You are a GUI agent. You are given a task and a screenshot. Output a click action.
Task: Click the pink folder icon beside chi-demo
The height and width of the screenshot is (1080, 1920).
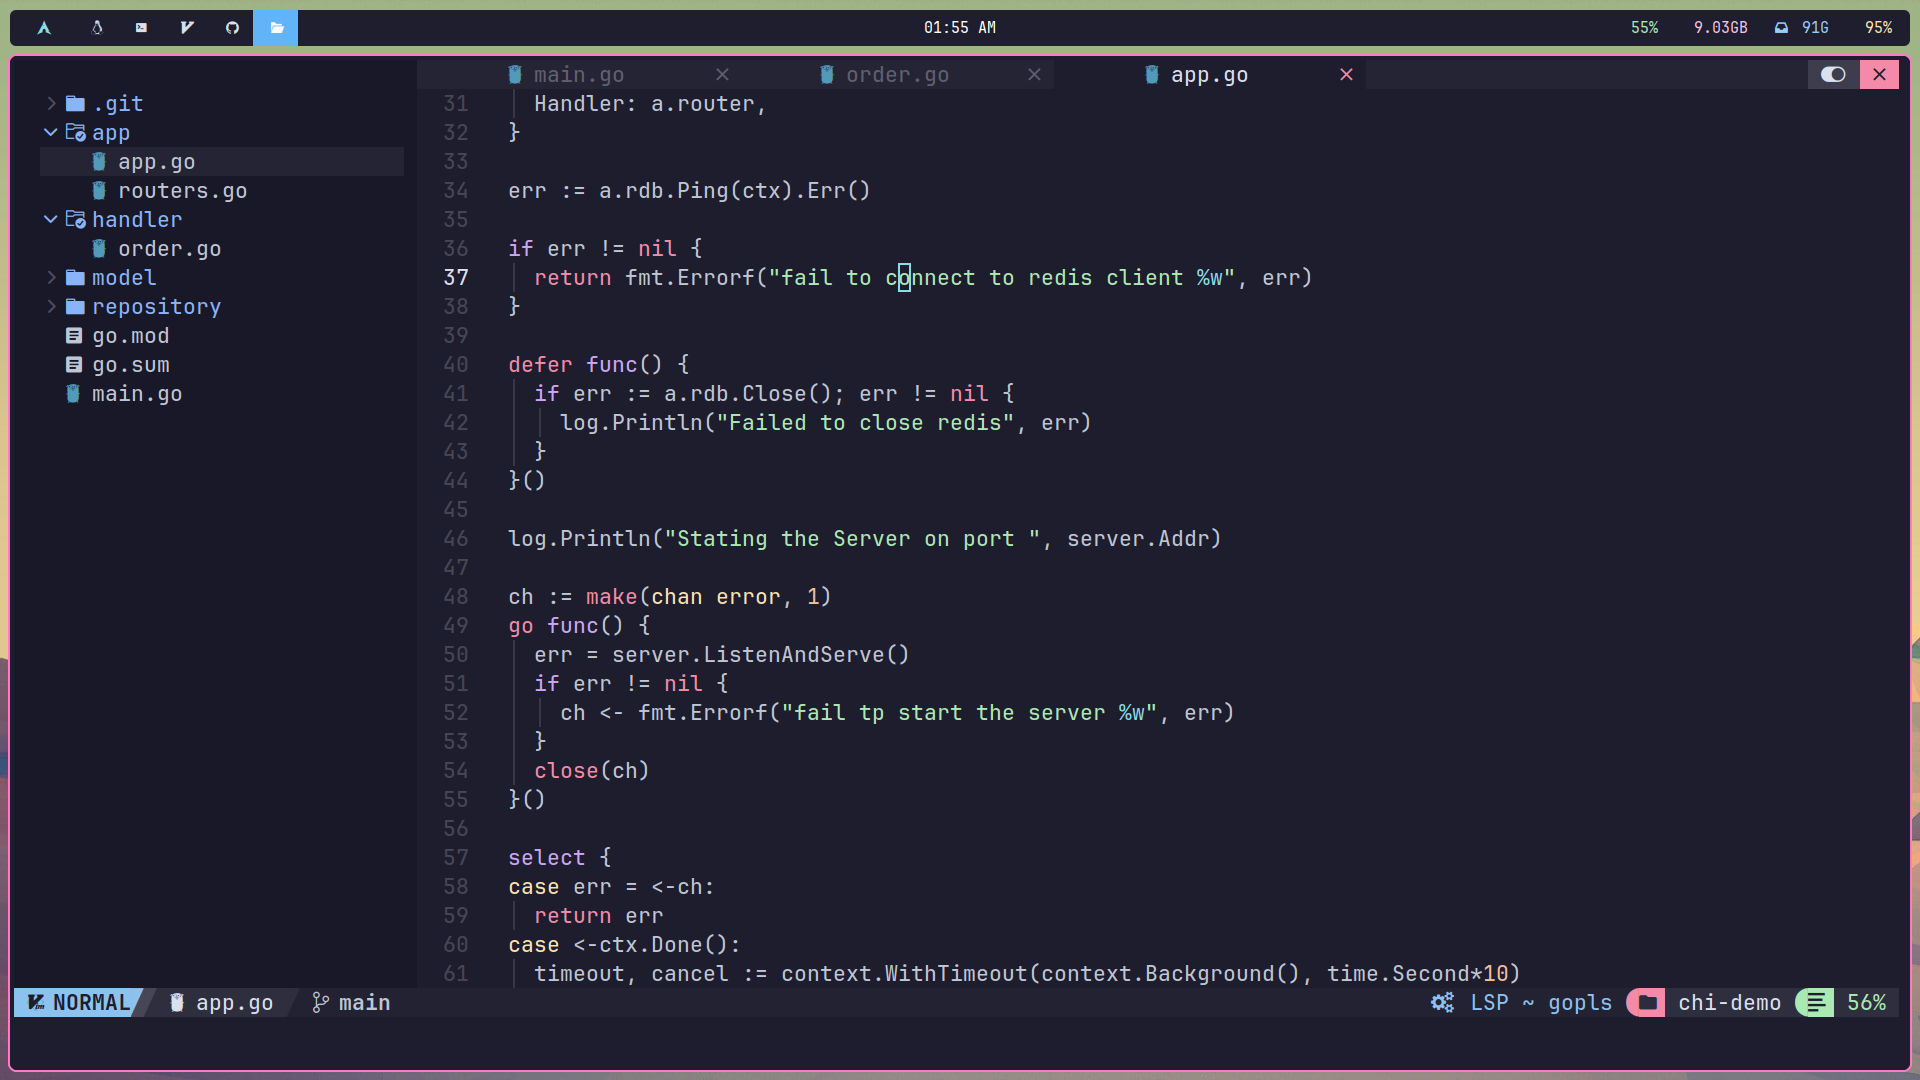click(x=1646, y=1002)
